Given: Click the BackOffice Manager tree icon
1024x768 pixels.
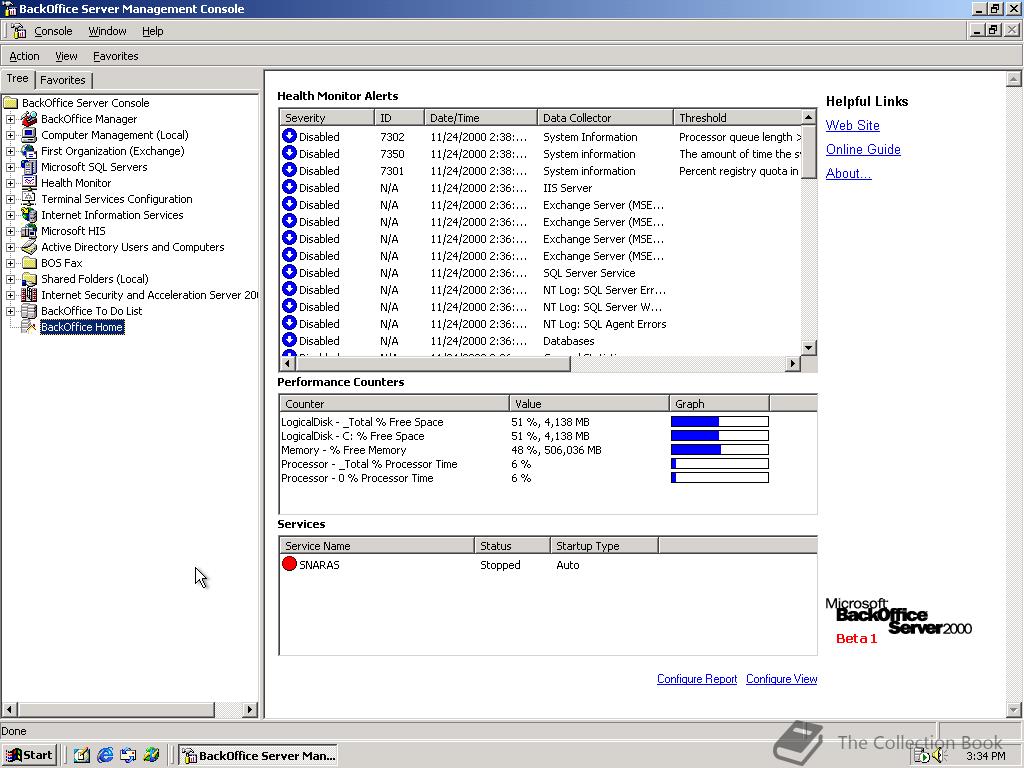Looking at the screenshot, I should pos(29,119).
